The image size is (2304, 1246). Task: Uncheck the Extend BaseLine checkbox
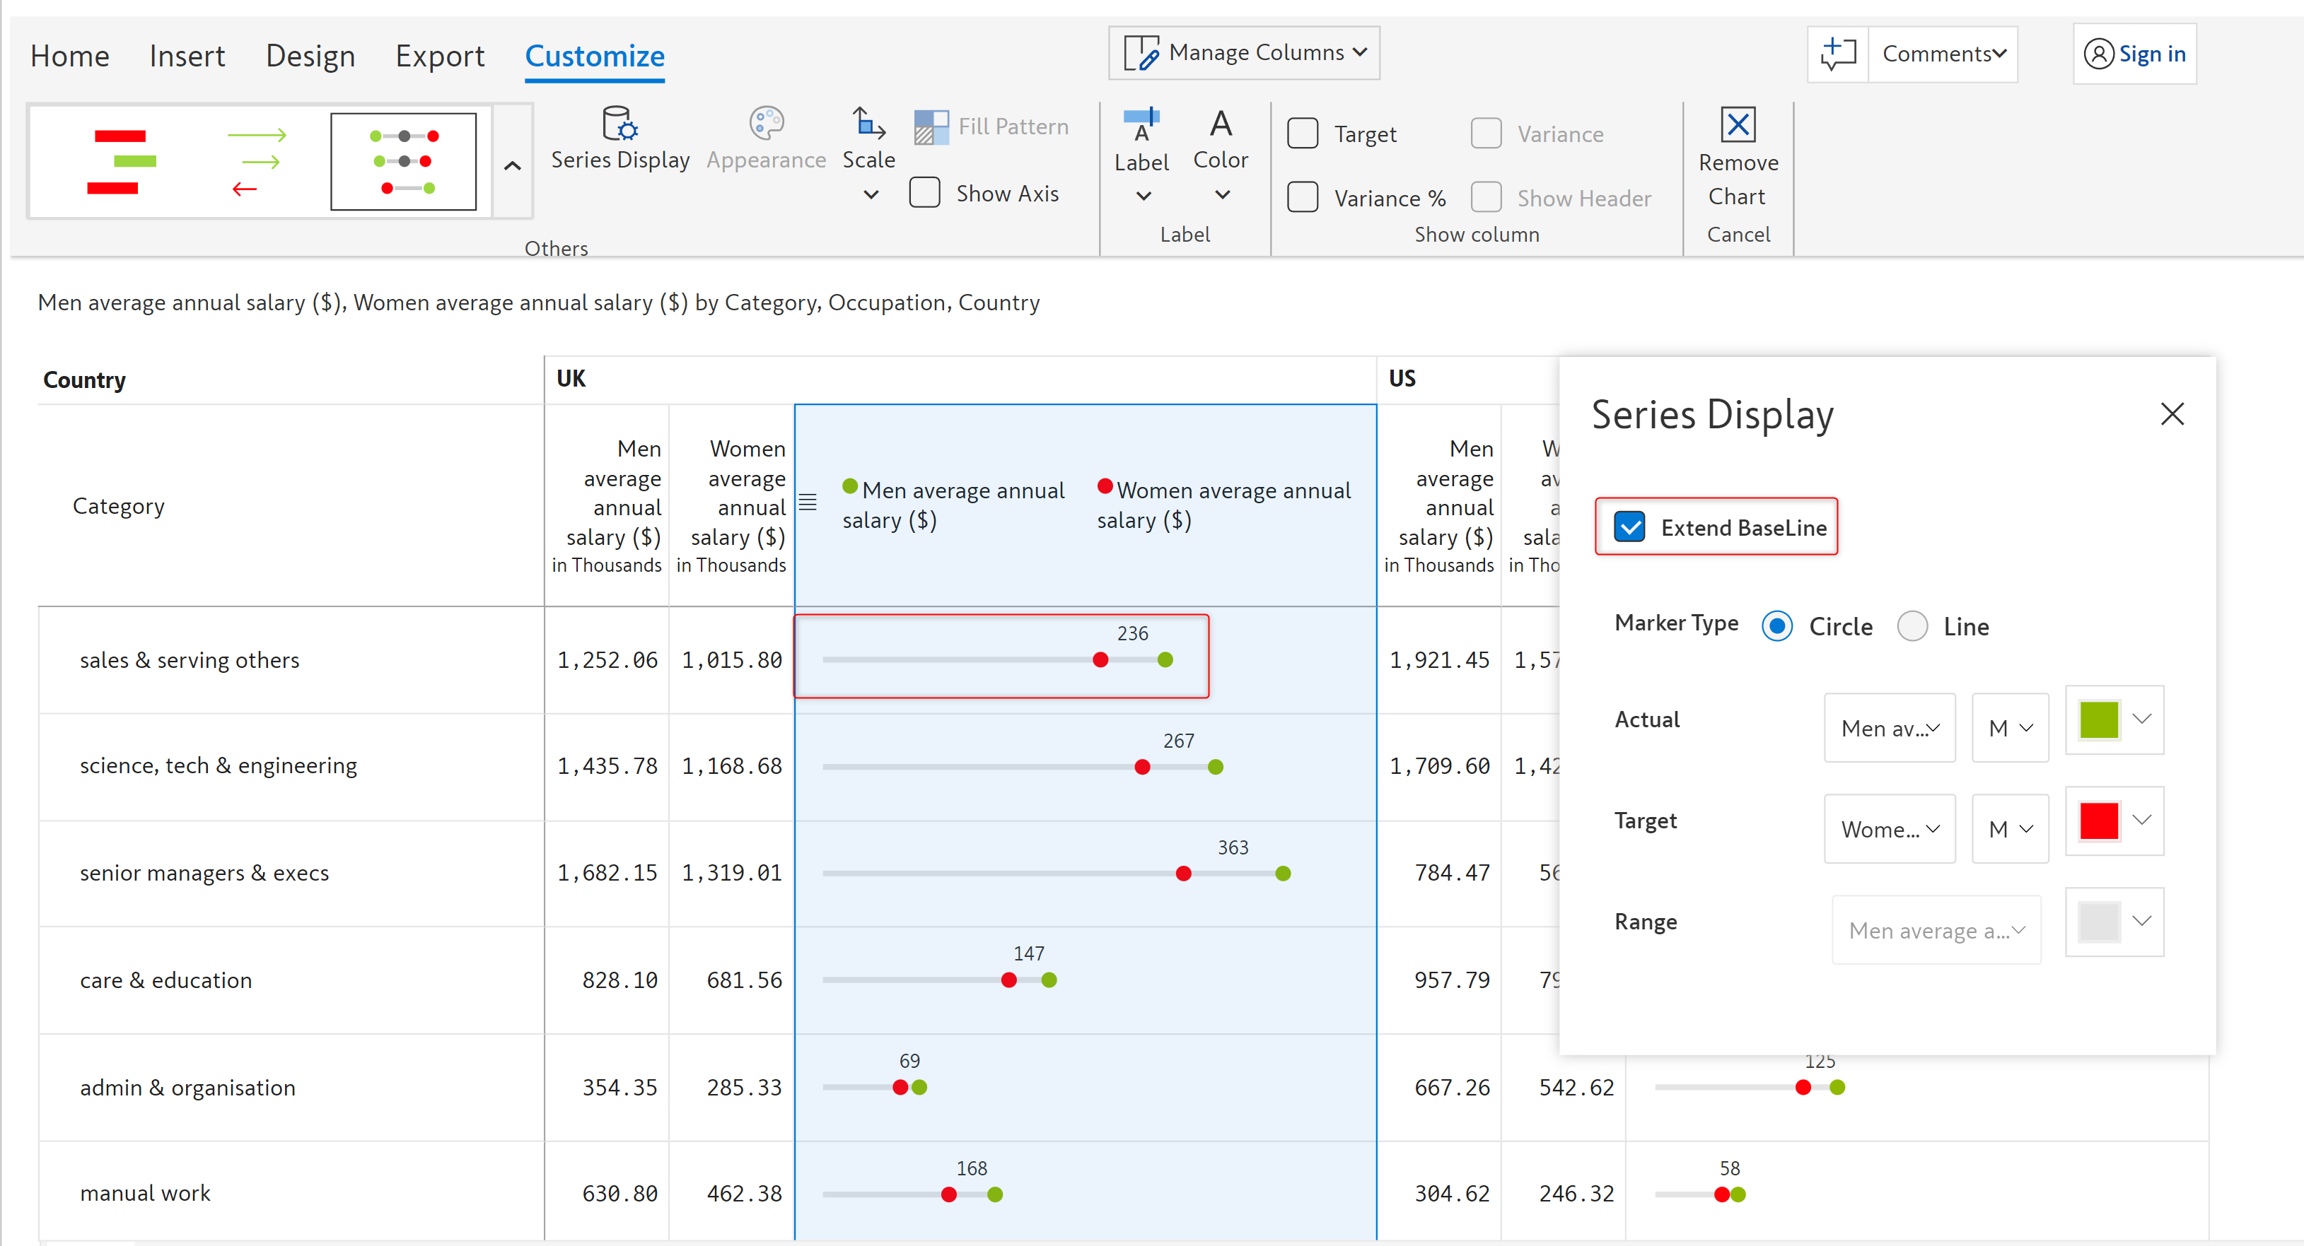click(1630, 527)
